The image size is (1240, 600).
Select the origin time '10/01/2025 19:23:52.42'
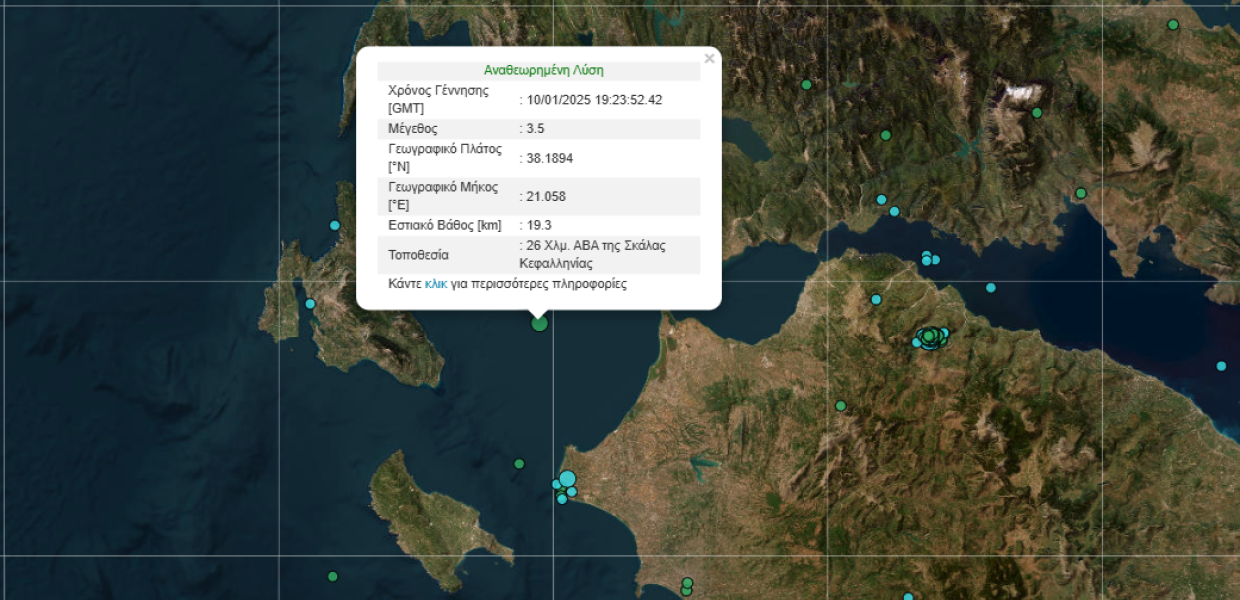pyautogui.click(x=594, y=100)
